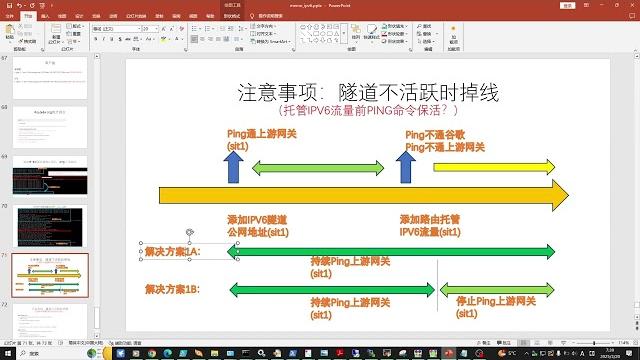Image resolution: width=640 pixels, height=360 pixels.
Task: Switch to the Slide Show ribbon tab
Action: pyautogui.click(x=136, y=16)
